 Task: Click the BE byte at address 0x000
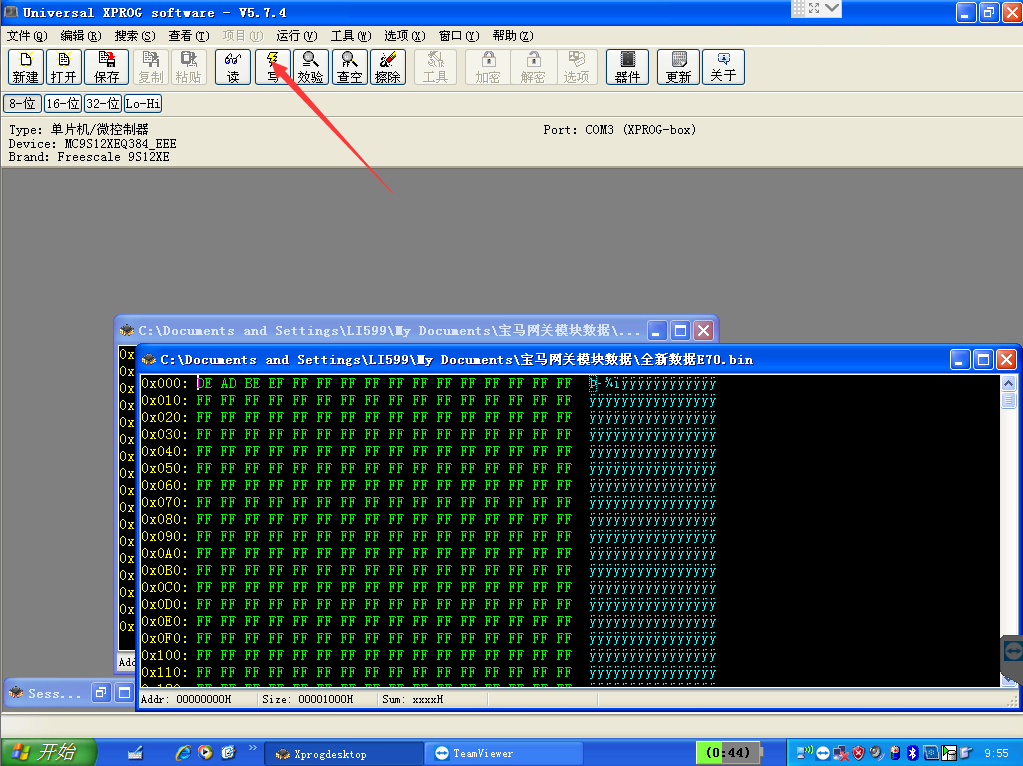[x=252, y=384]
